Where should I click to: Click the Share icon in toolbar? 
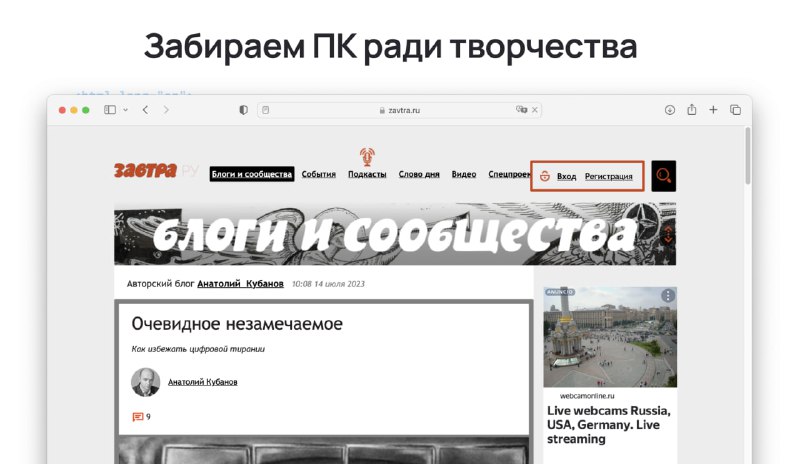point(691,110)
